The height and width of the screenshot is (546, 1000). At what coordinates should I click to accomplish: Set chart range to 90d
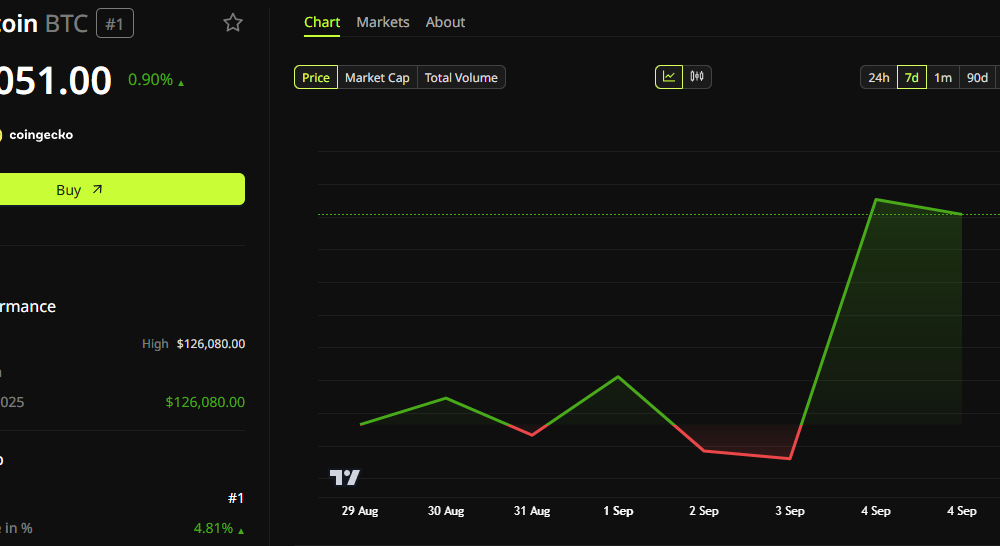pyautogui.click(x=977, y=77)
